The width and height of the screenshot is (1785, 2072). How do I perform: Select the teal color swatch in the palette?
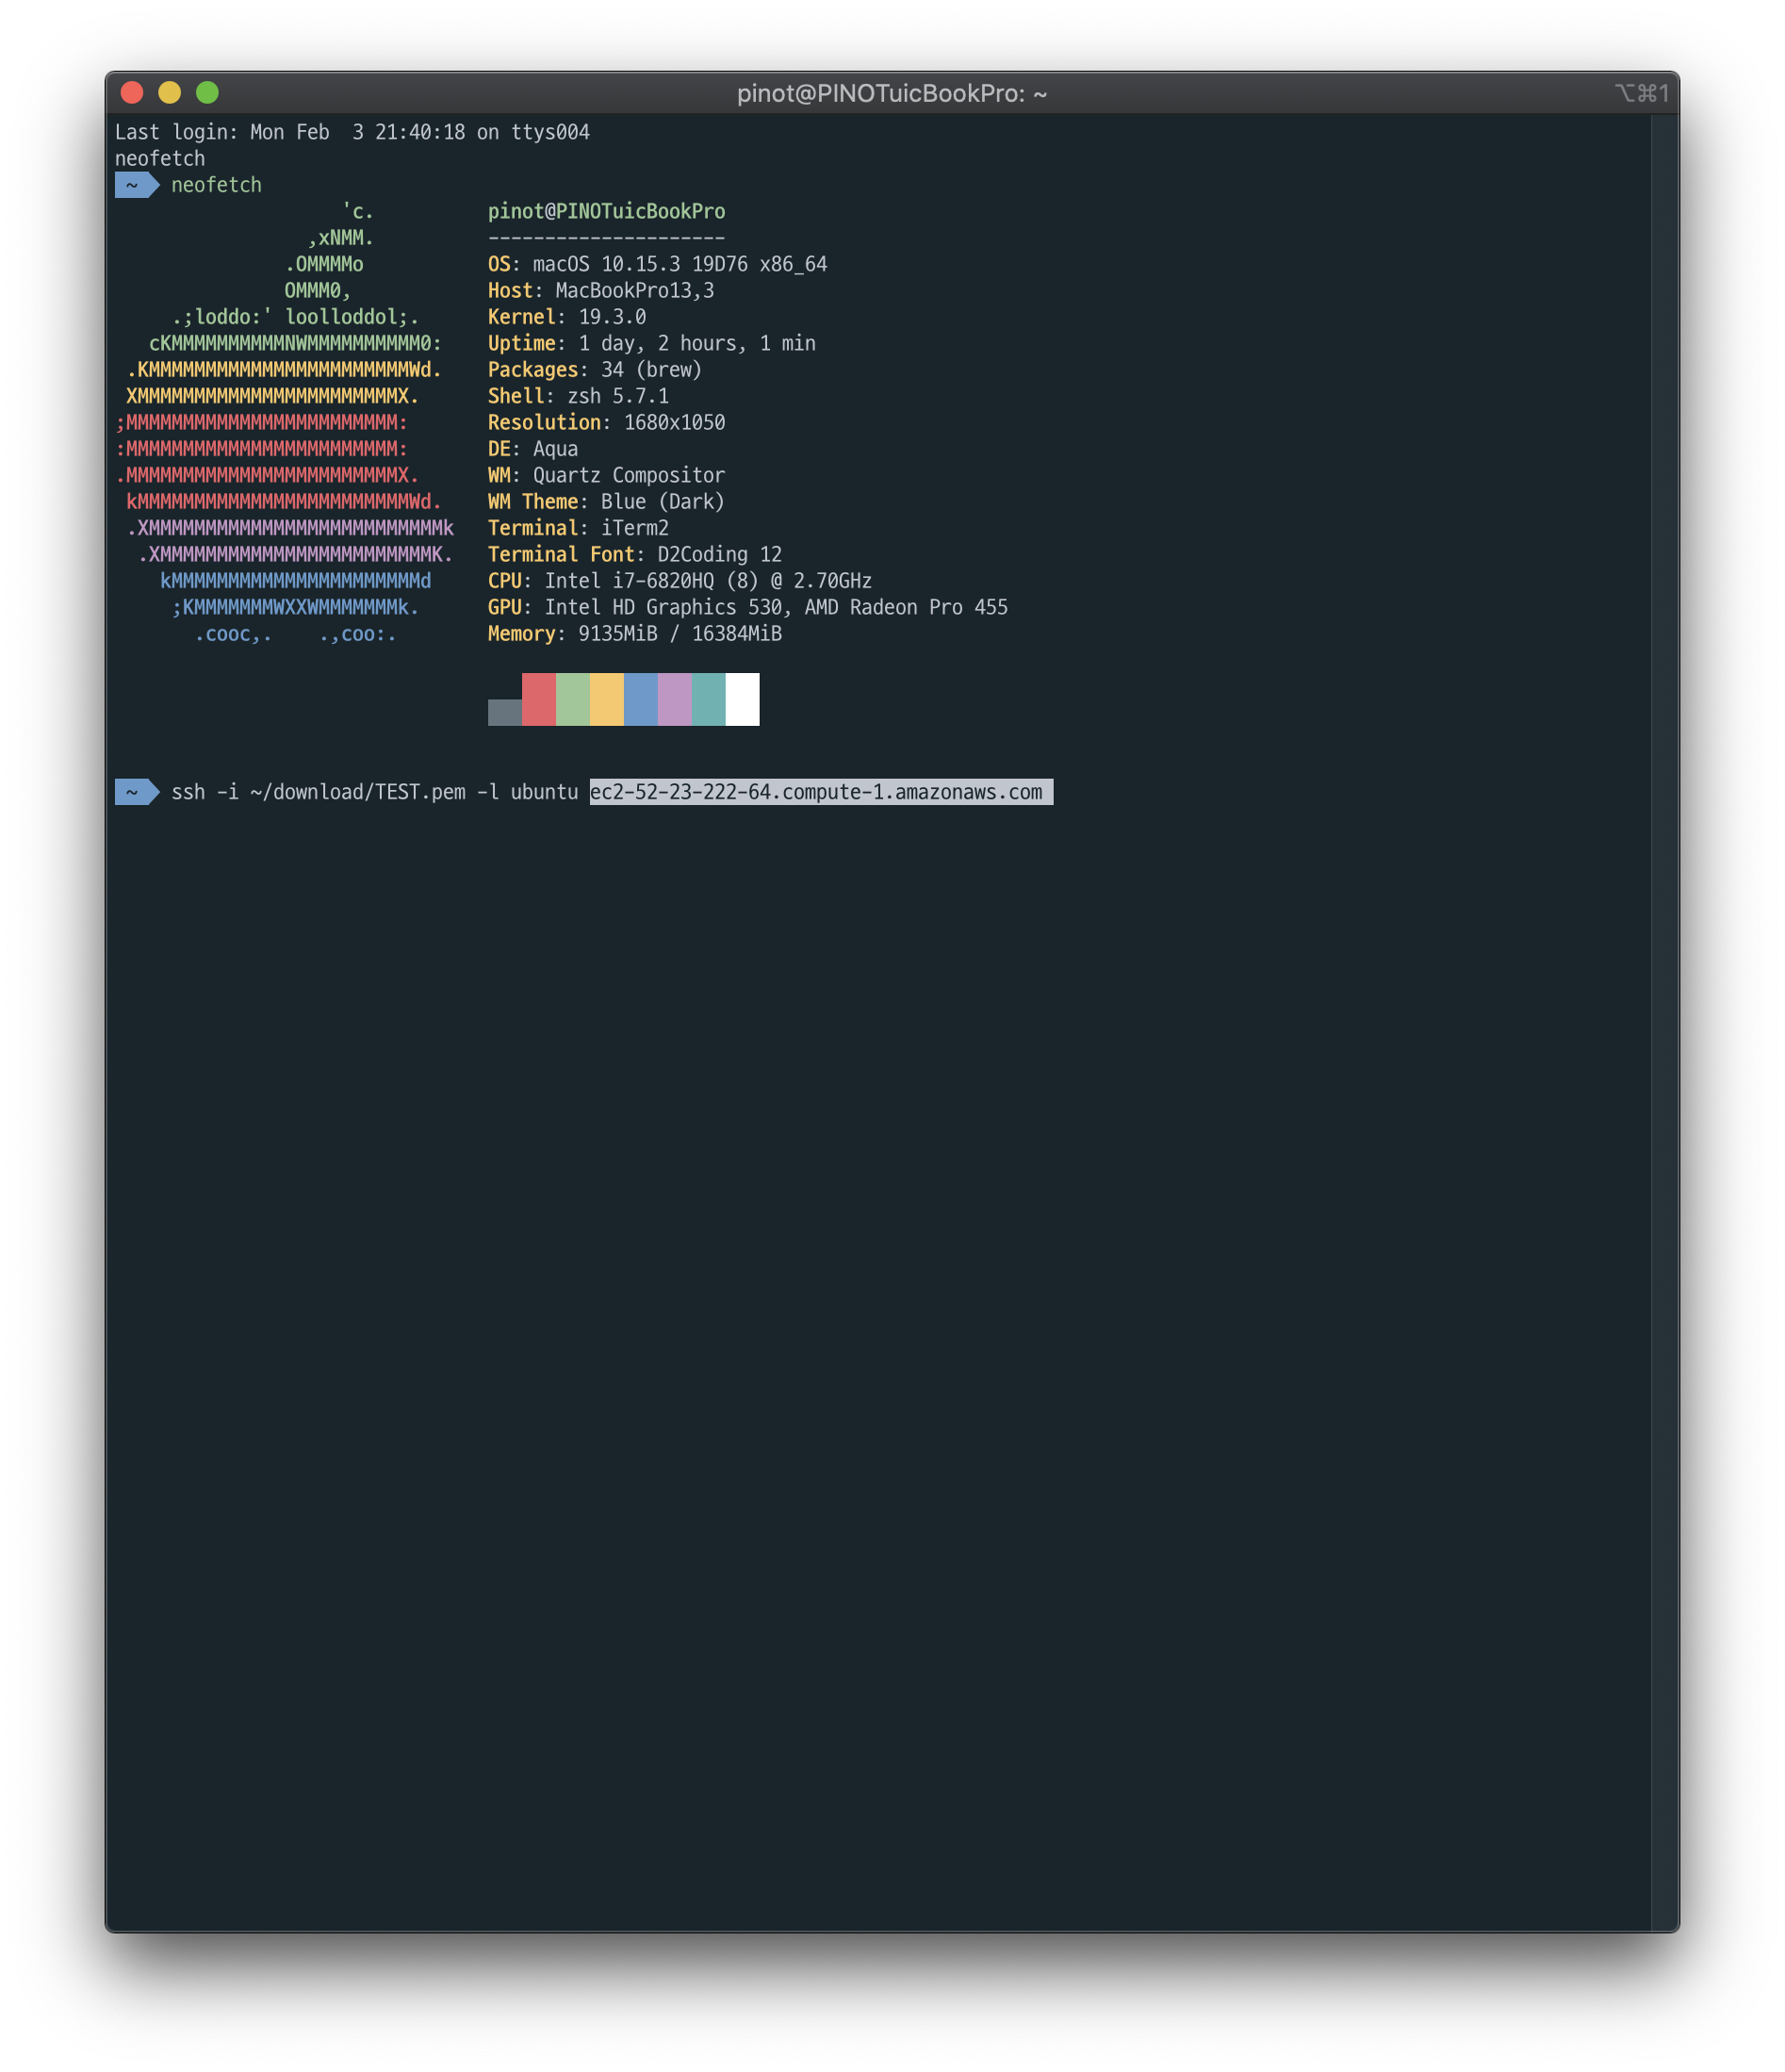(x=709, y=700)
